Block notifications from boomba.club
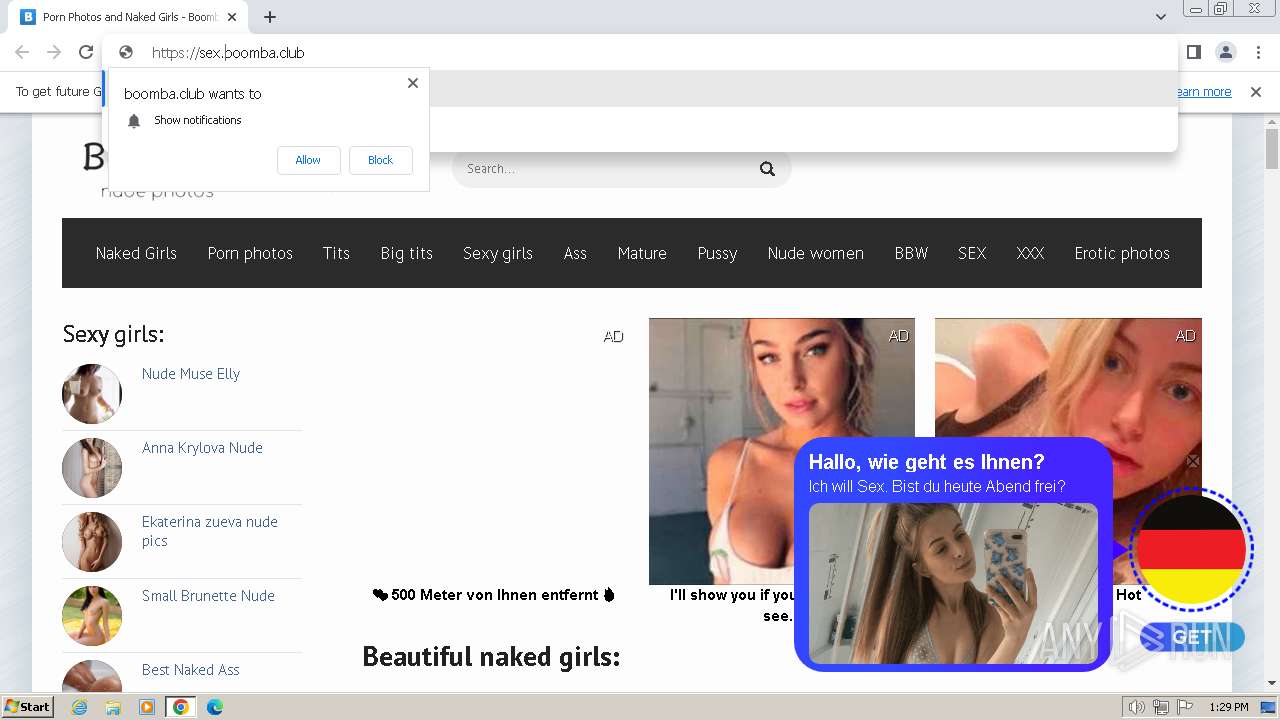This screenshot has width=1280, height=720. click(x=380, y=160)
